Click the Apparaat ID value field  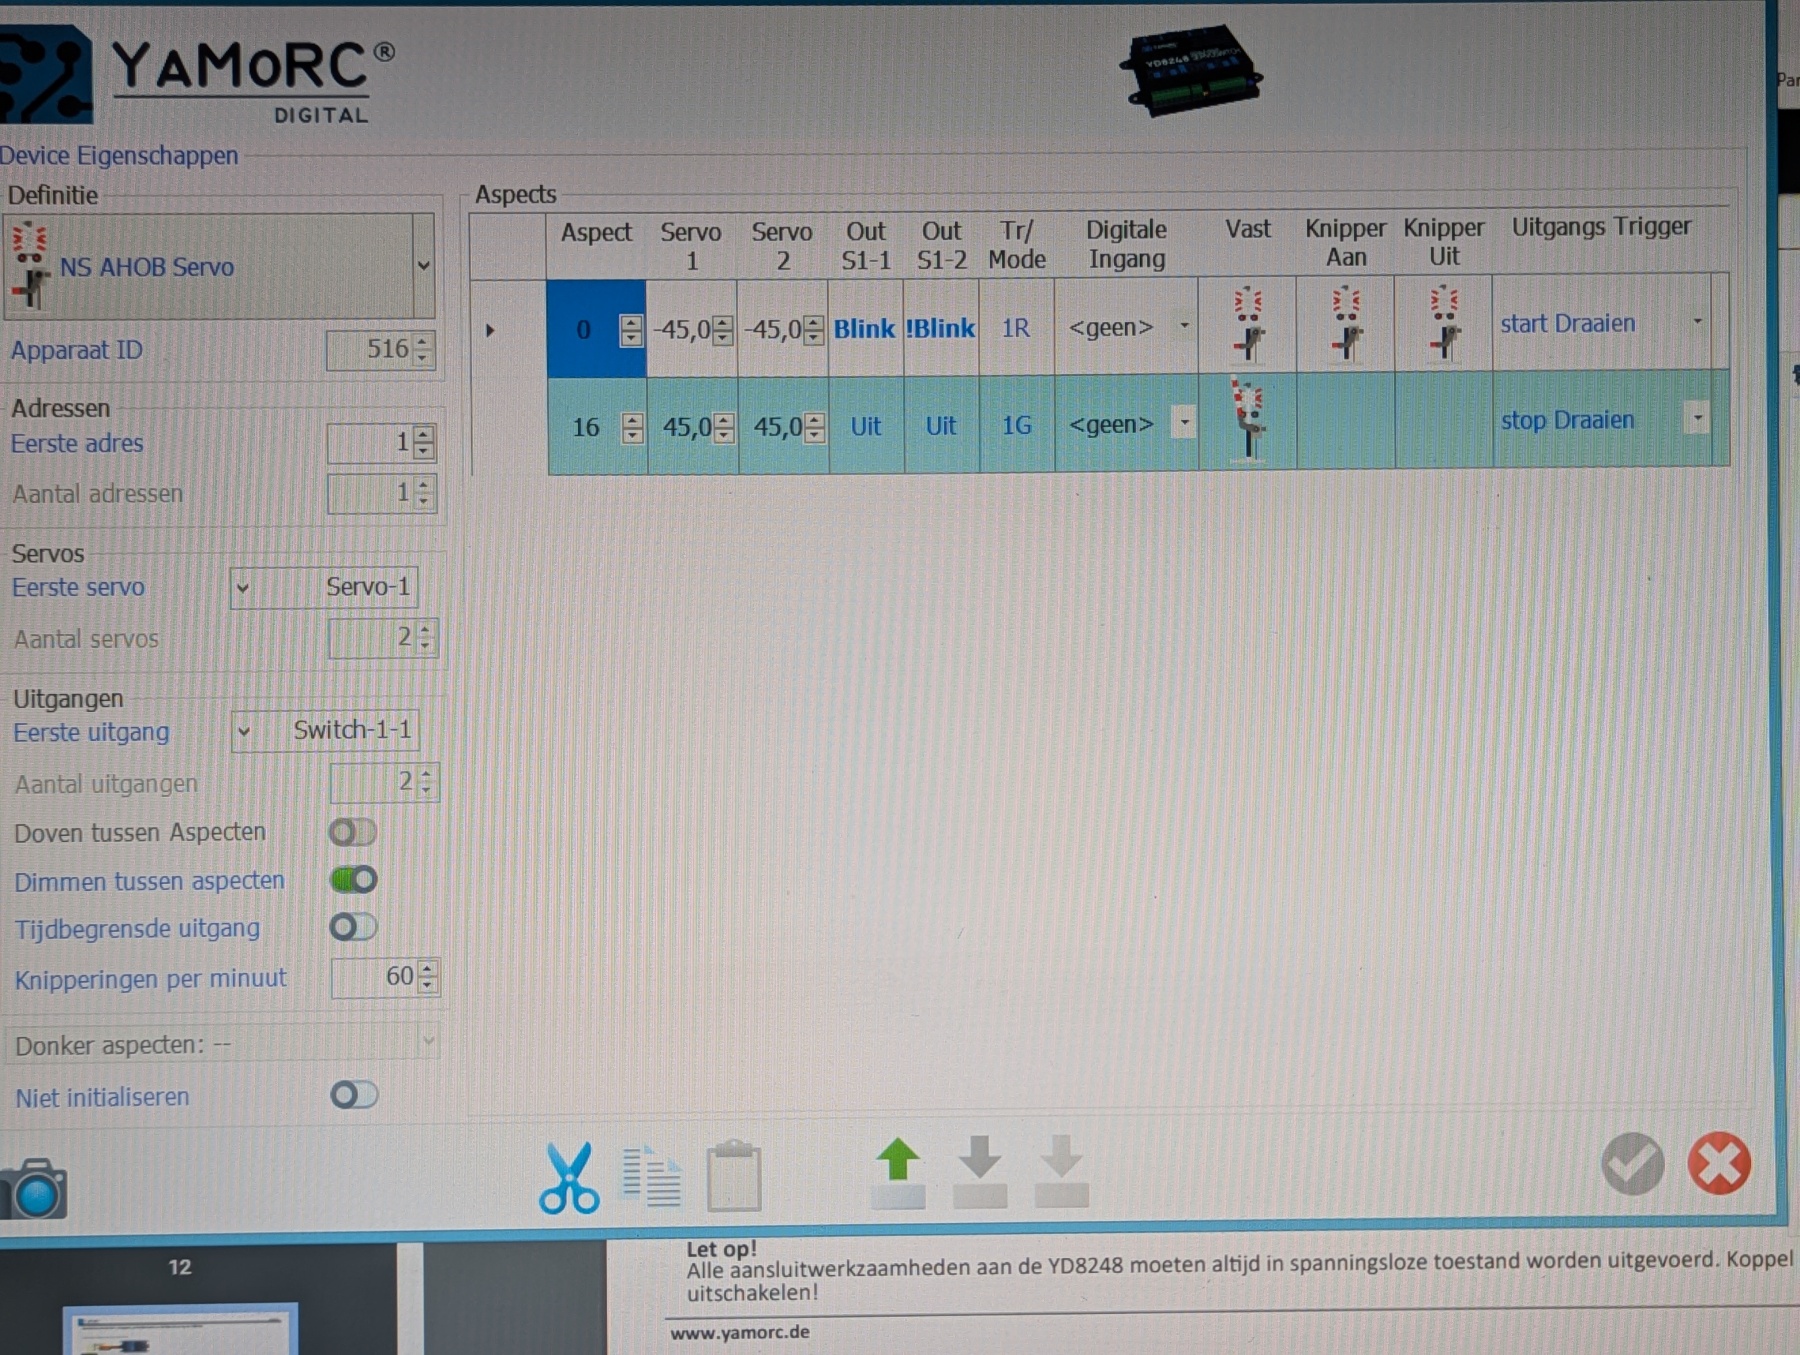(370, 349)
